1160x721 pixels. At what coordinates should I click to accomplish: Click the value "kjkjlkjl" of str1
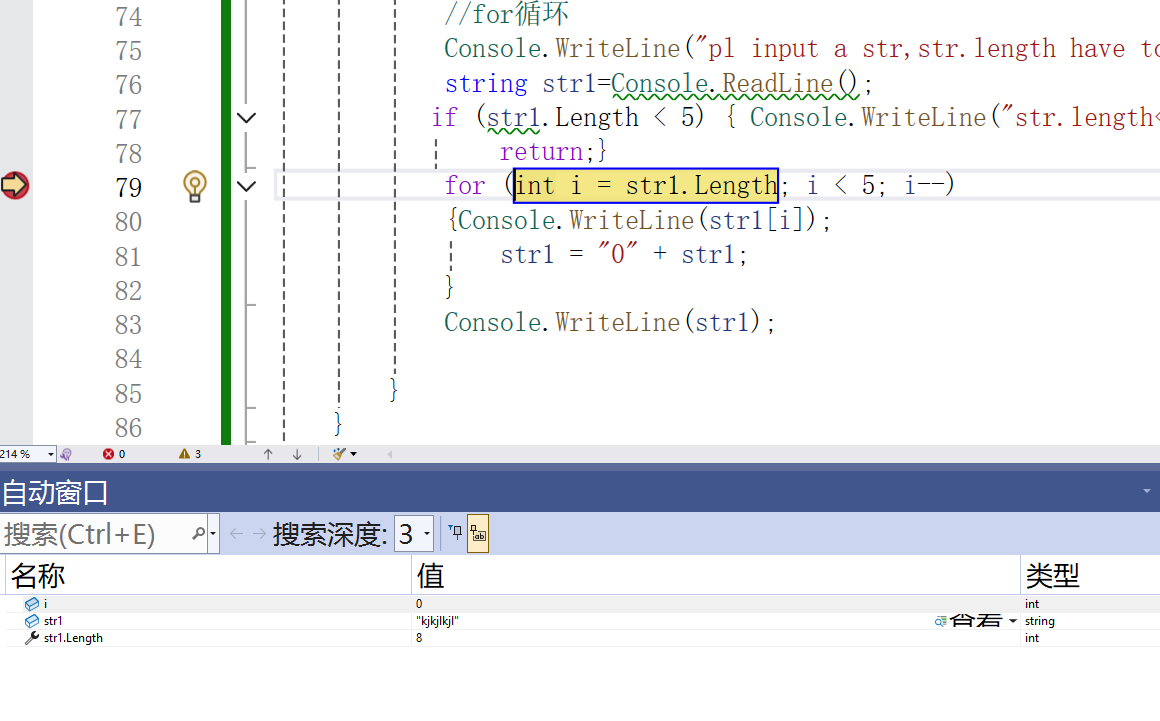(437, 621)
